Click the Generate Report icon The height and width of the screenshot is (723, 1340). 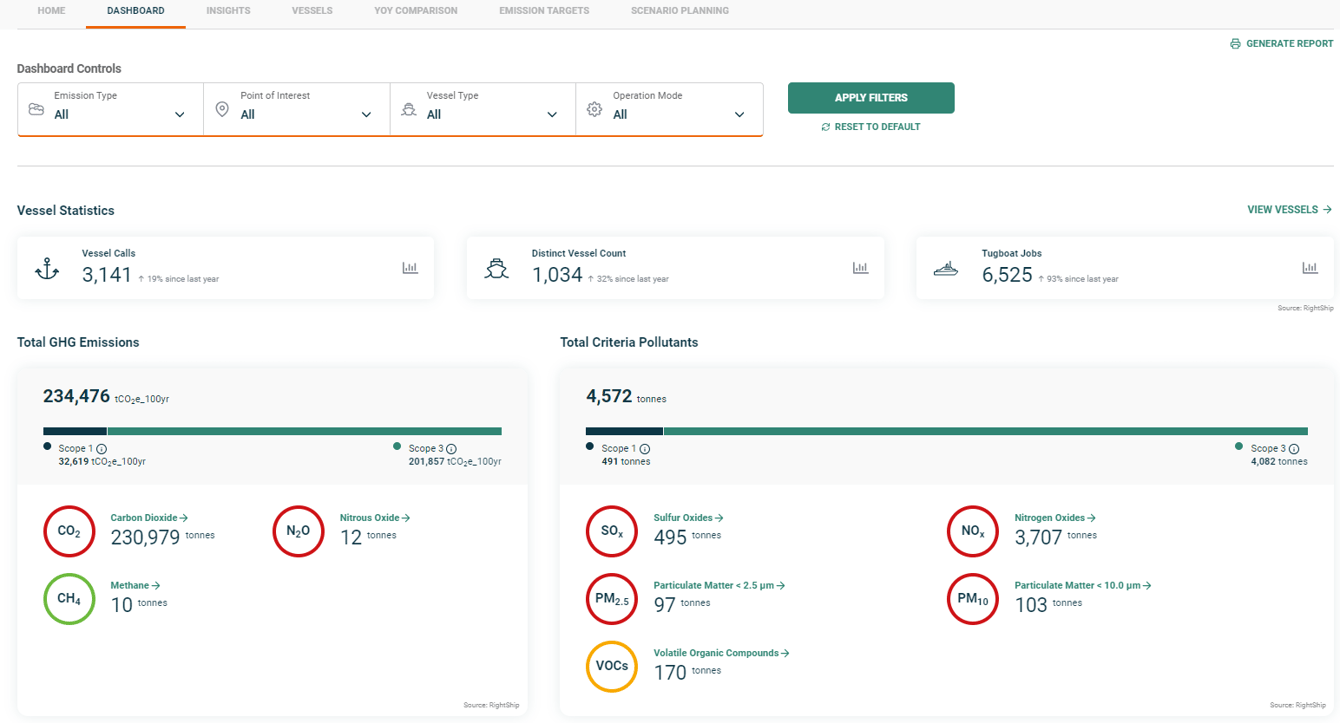[x=1235, y=43]
